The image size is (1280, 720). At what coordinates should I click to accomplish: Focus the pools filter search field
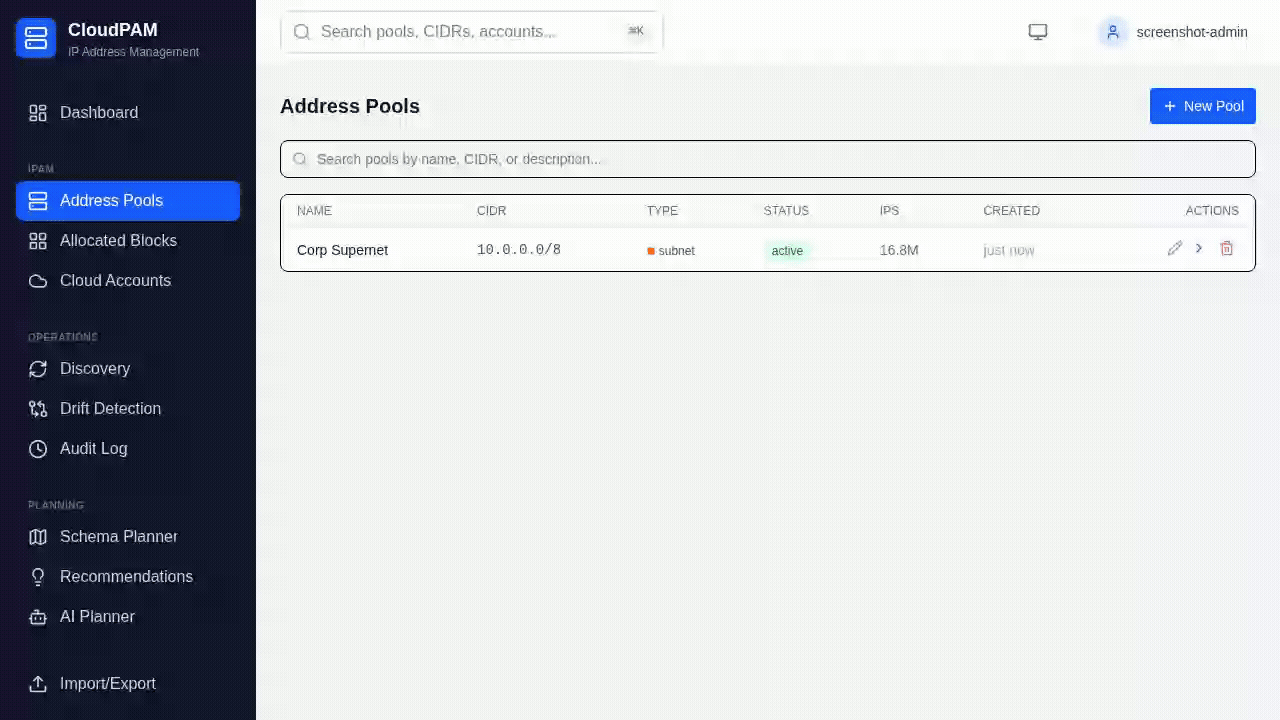tap(768, 159)
